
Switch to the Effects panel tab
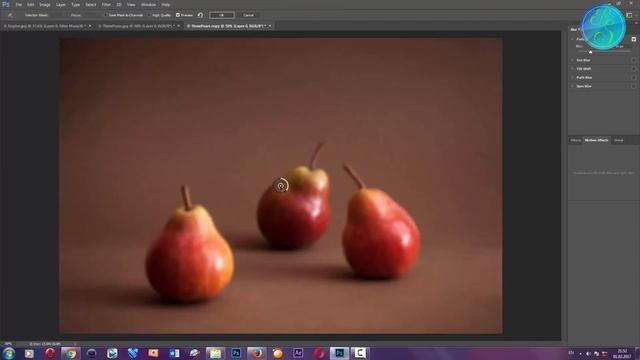(x=576, y=140)
